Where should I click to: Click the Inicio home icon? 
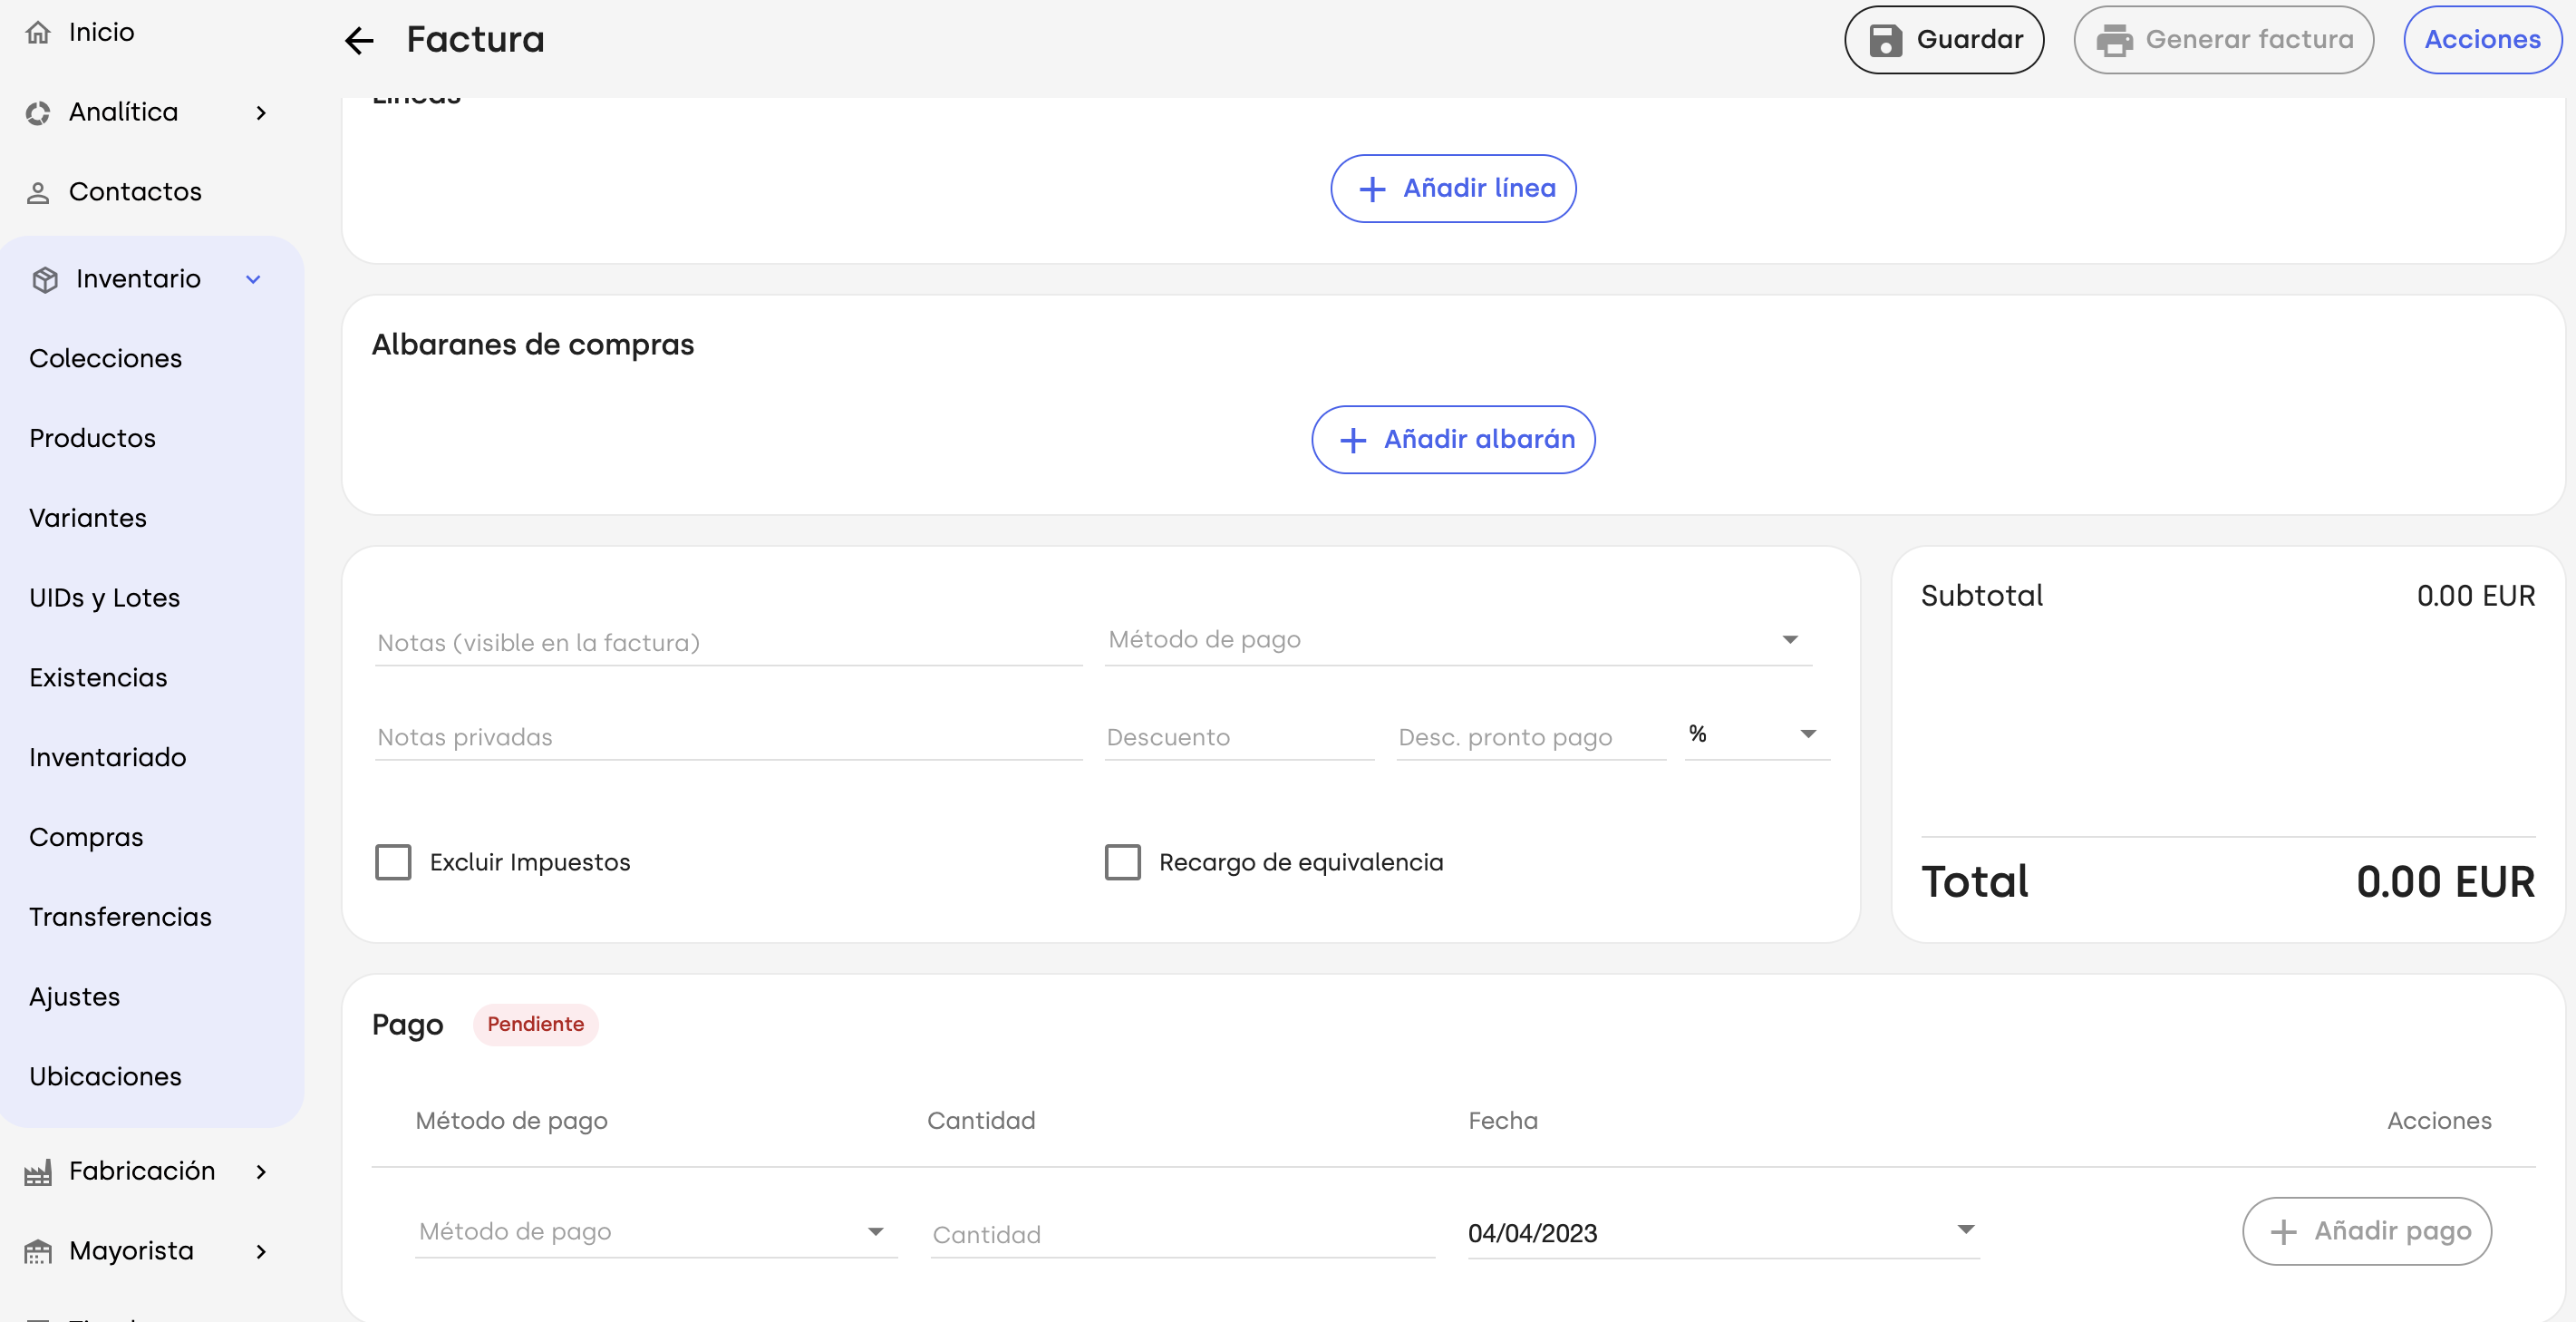(x=38, y=32)
